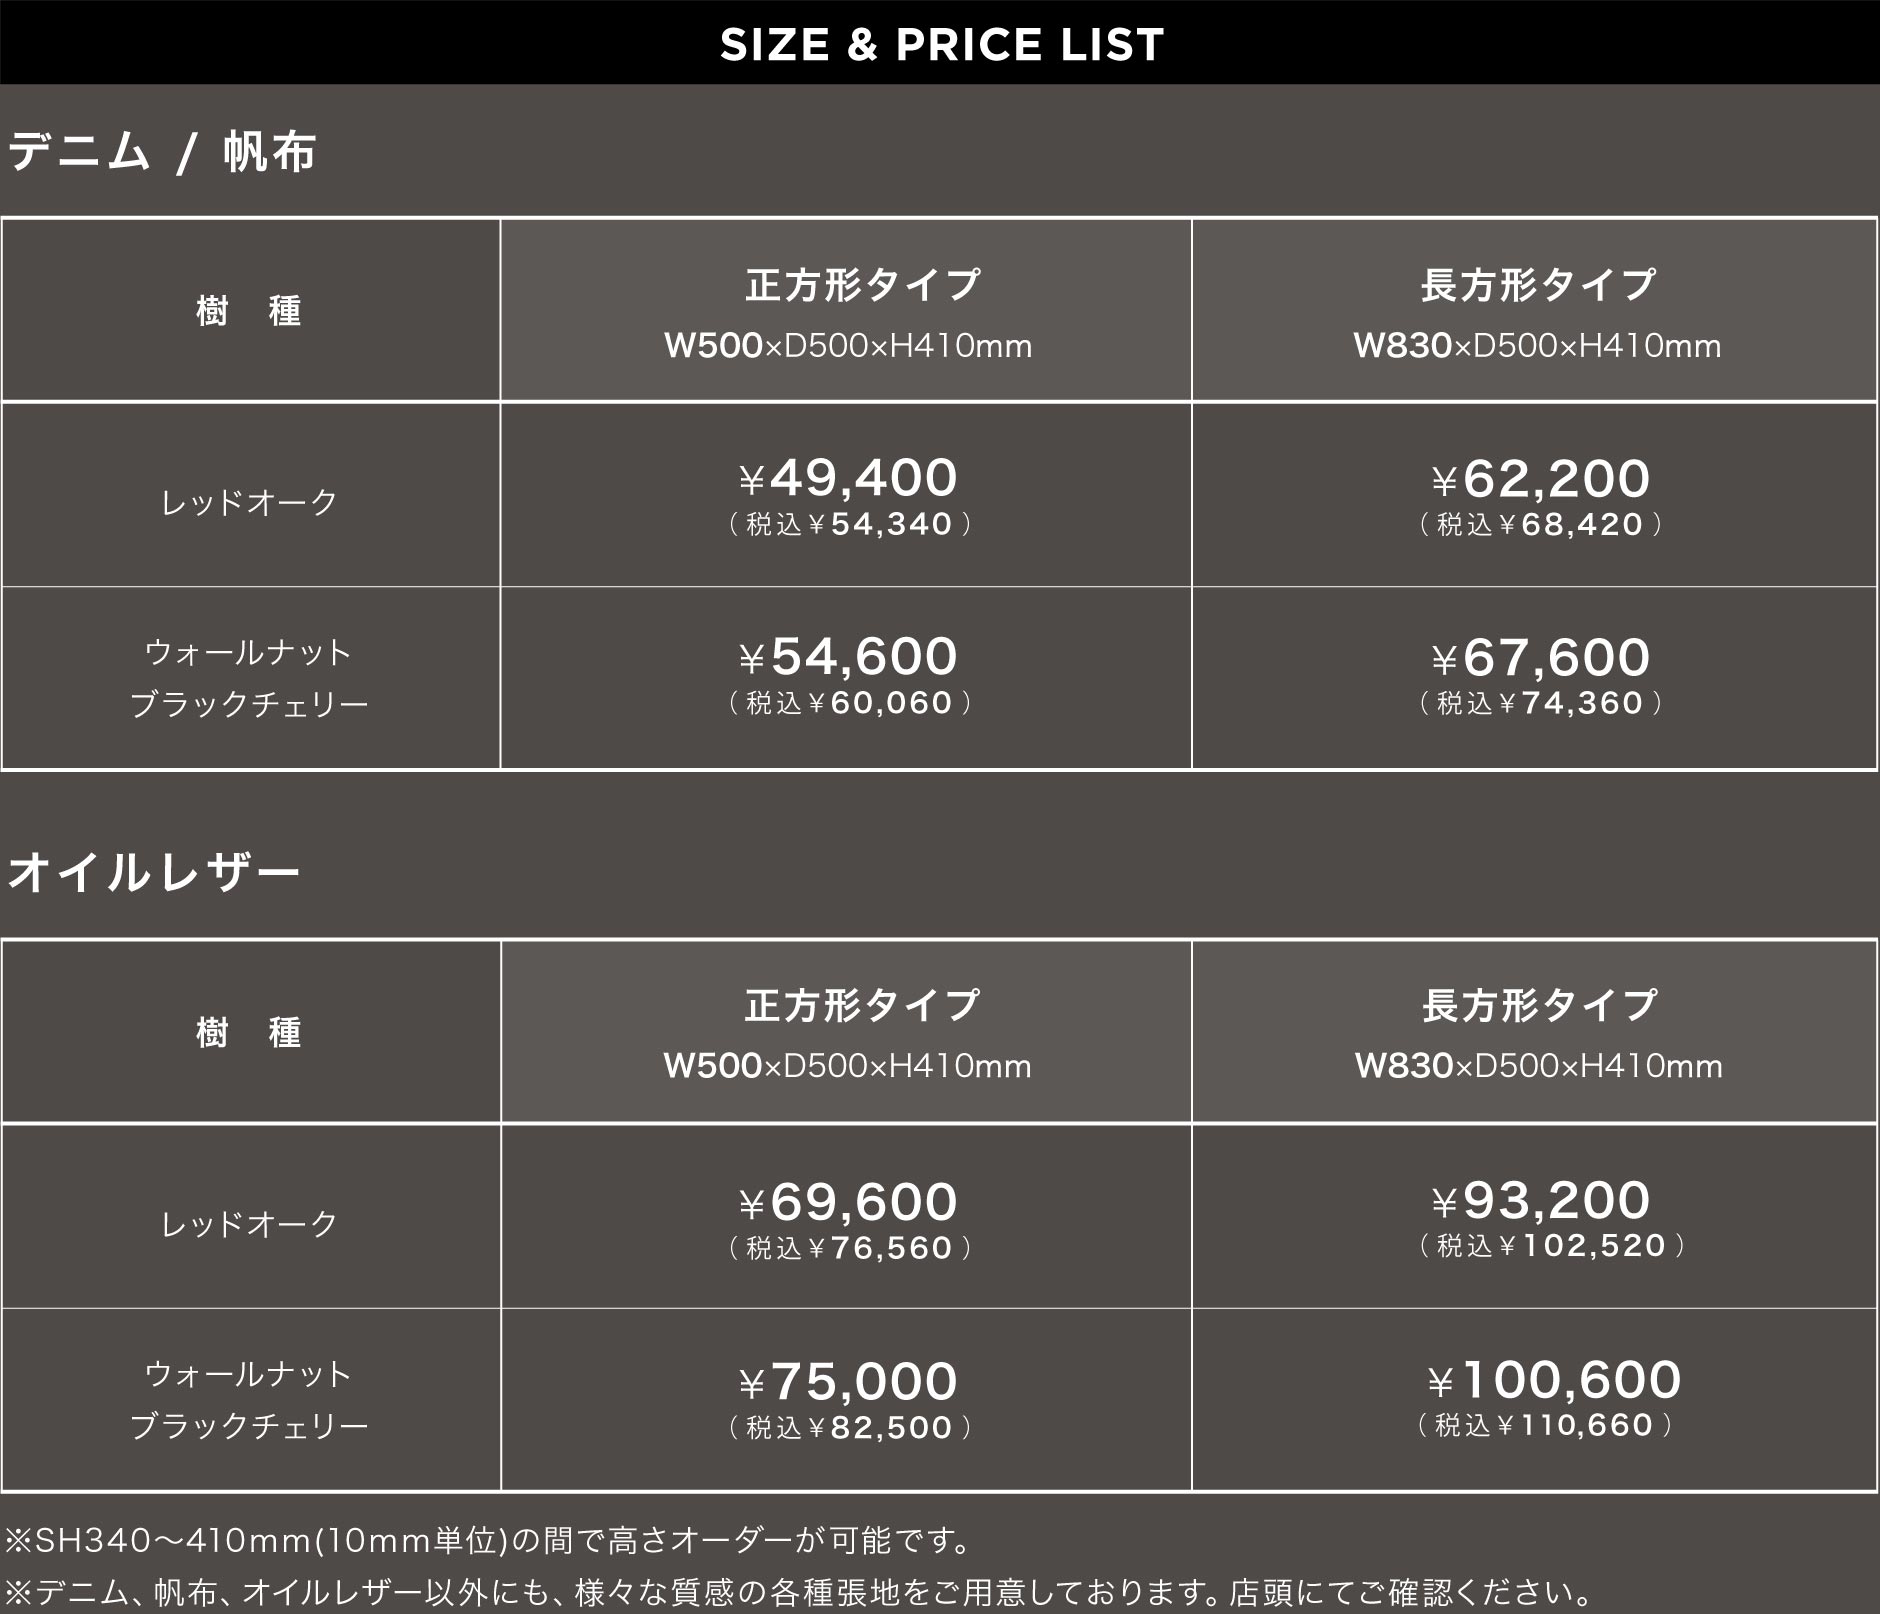Click 正方形タイプ header in denim table

tap(862, 285)
